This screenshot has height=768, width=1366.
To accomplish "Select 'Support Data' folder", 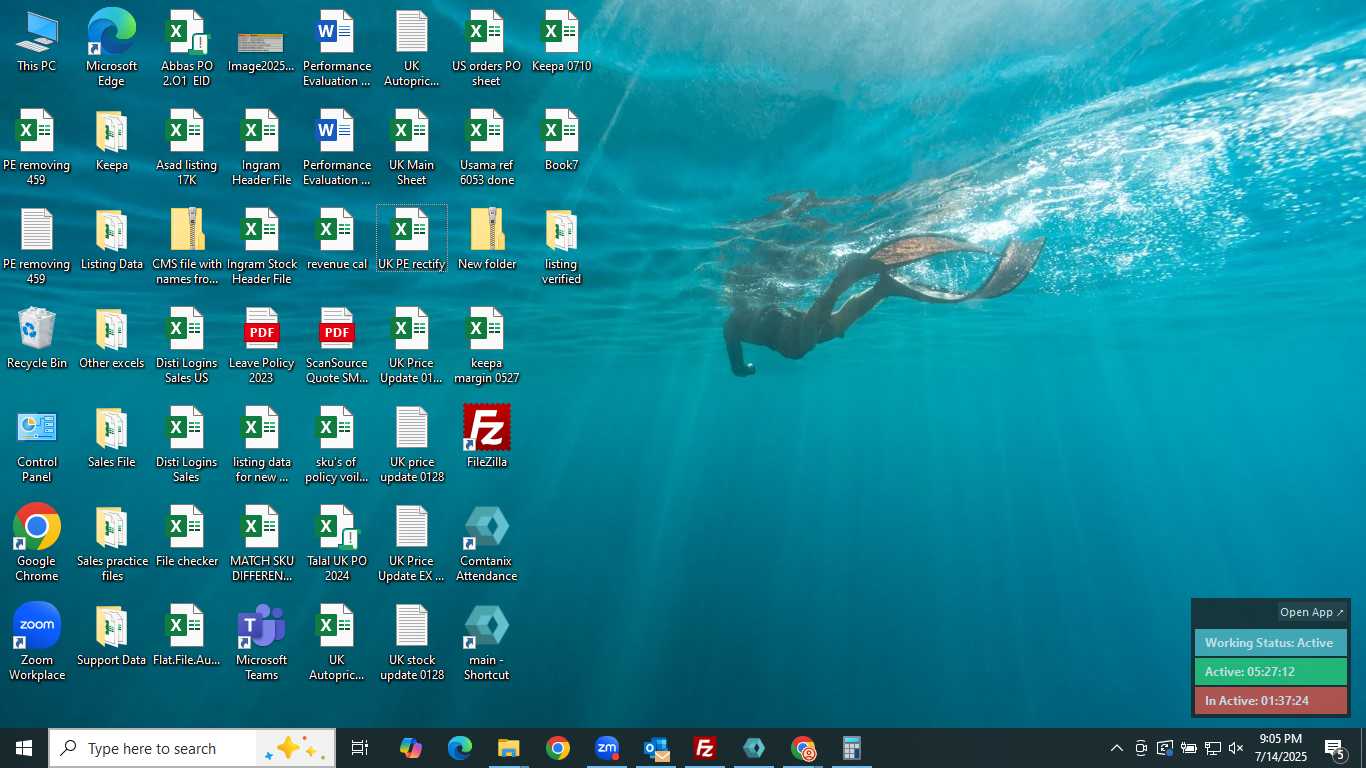I will tap(112, 636).
